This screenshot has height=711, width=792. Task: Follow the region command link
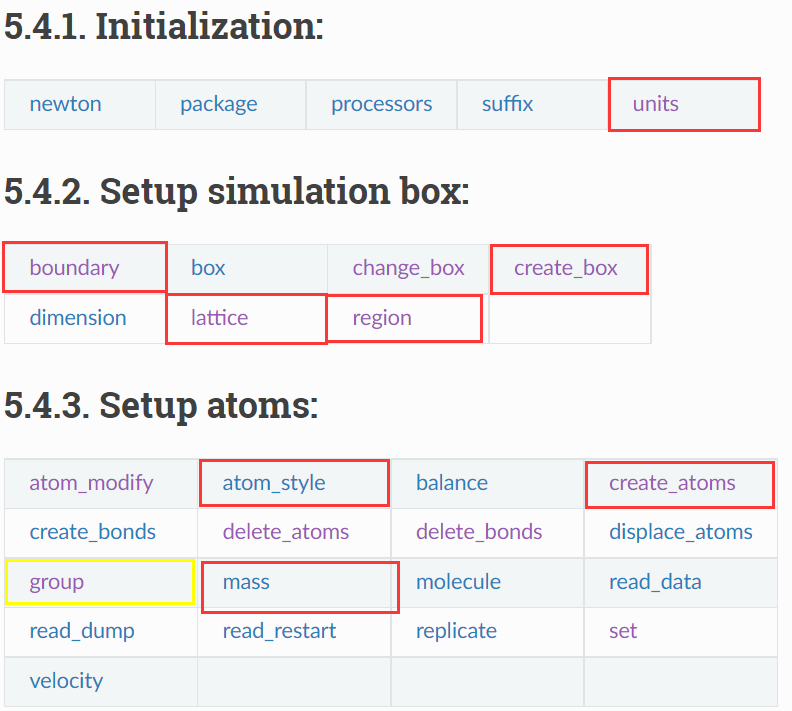click(381, 318)
